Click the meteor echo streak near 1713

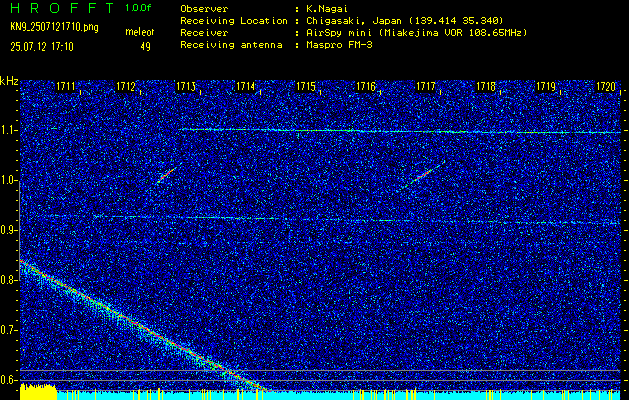coord(168,173)
